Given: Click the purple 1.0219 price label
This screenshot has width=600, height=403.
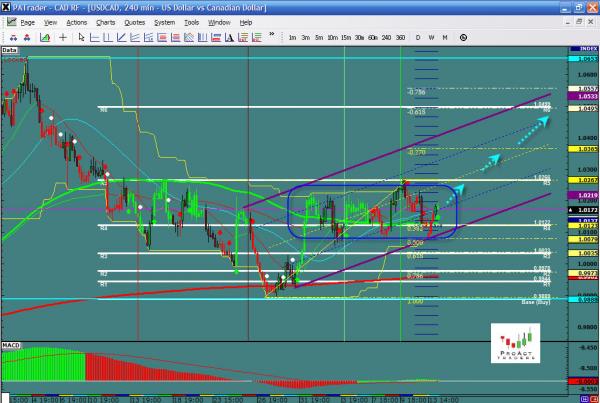Looking at the screenshot, I should [587, 195].
